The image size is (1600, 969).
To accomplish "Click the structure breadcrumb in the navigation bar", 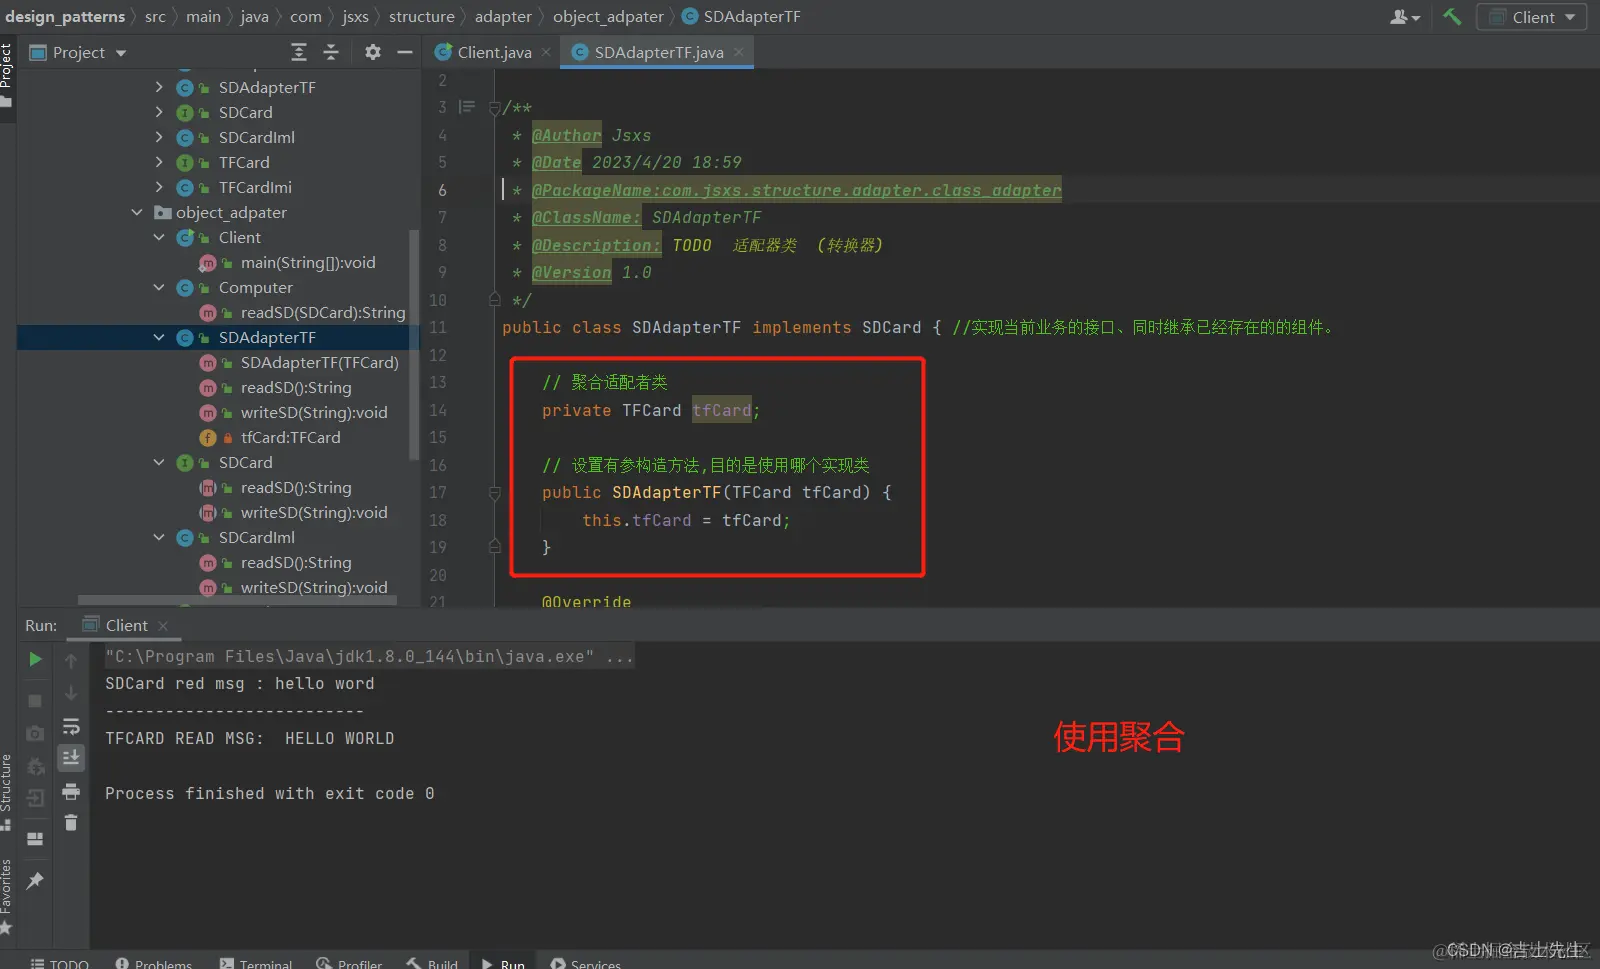I will coord(421,17).
